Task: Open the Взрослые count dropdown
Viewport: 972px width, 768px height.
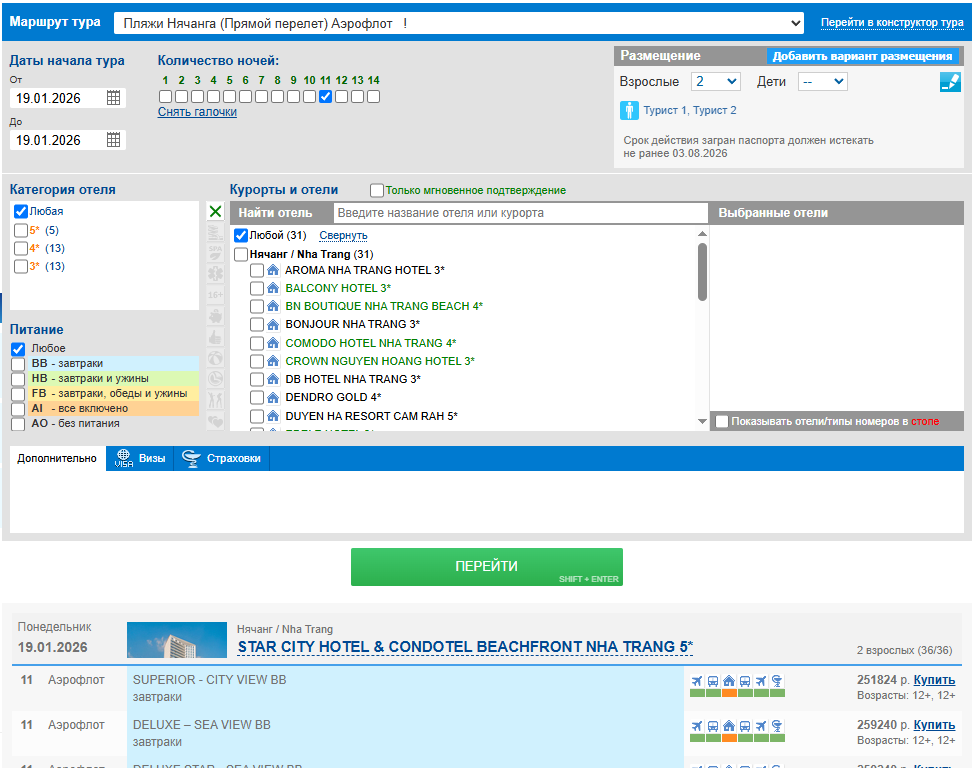Action: 716,82
